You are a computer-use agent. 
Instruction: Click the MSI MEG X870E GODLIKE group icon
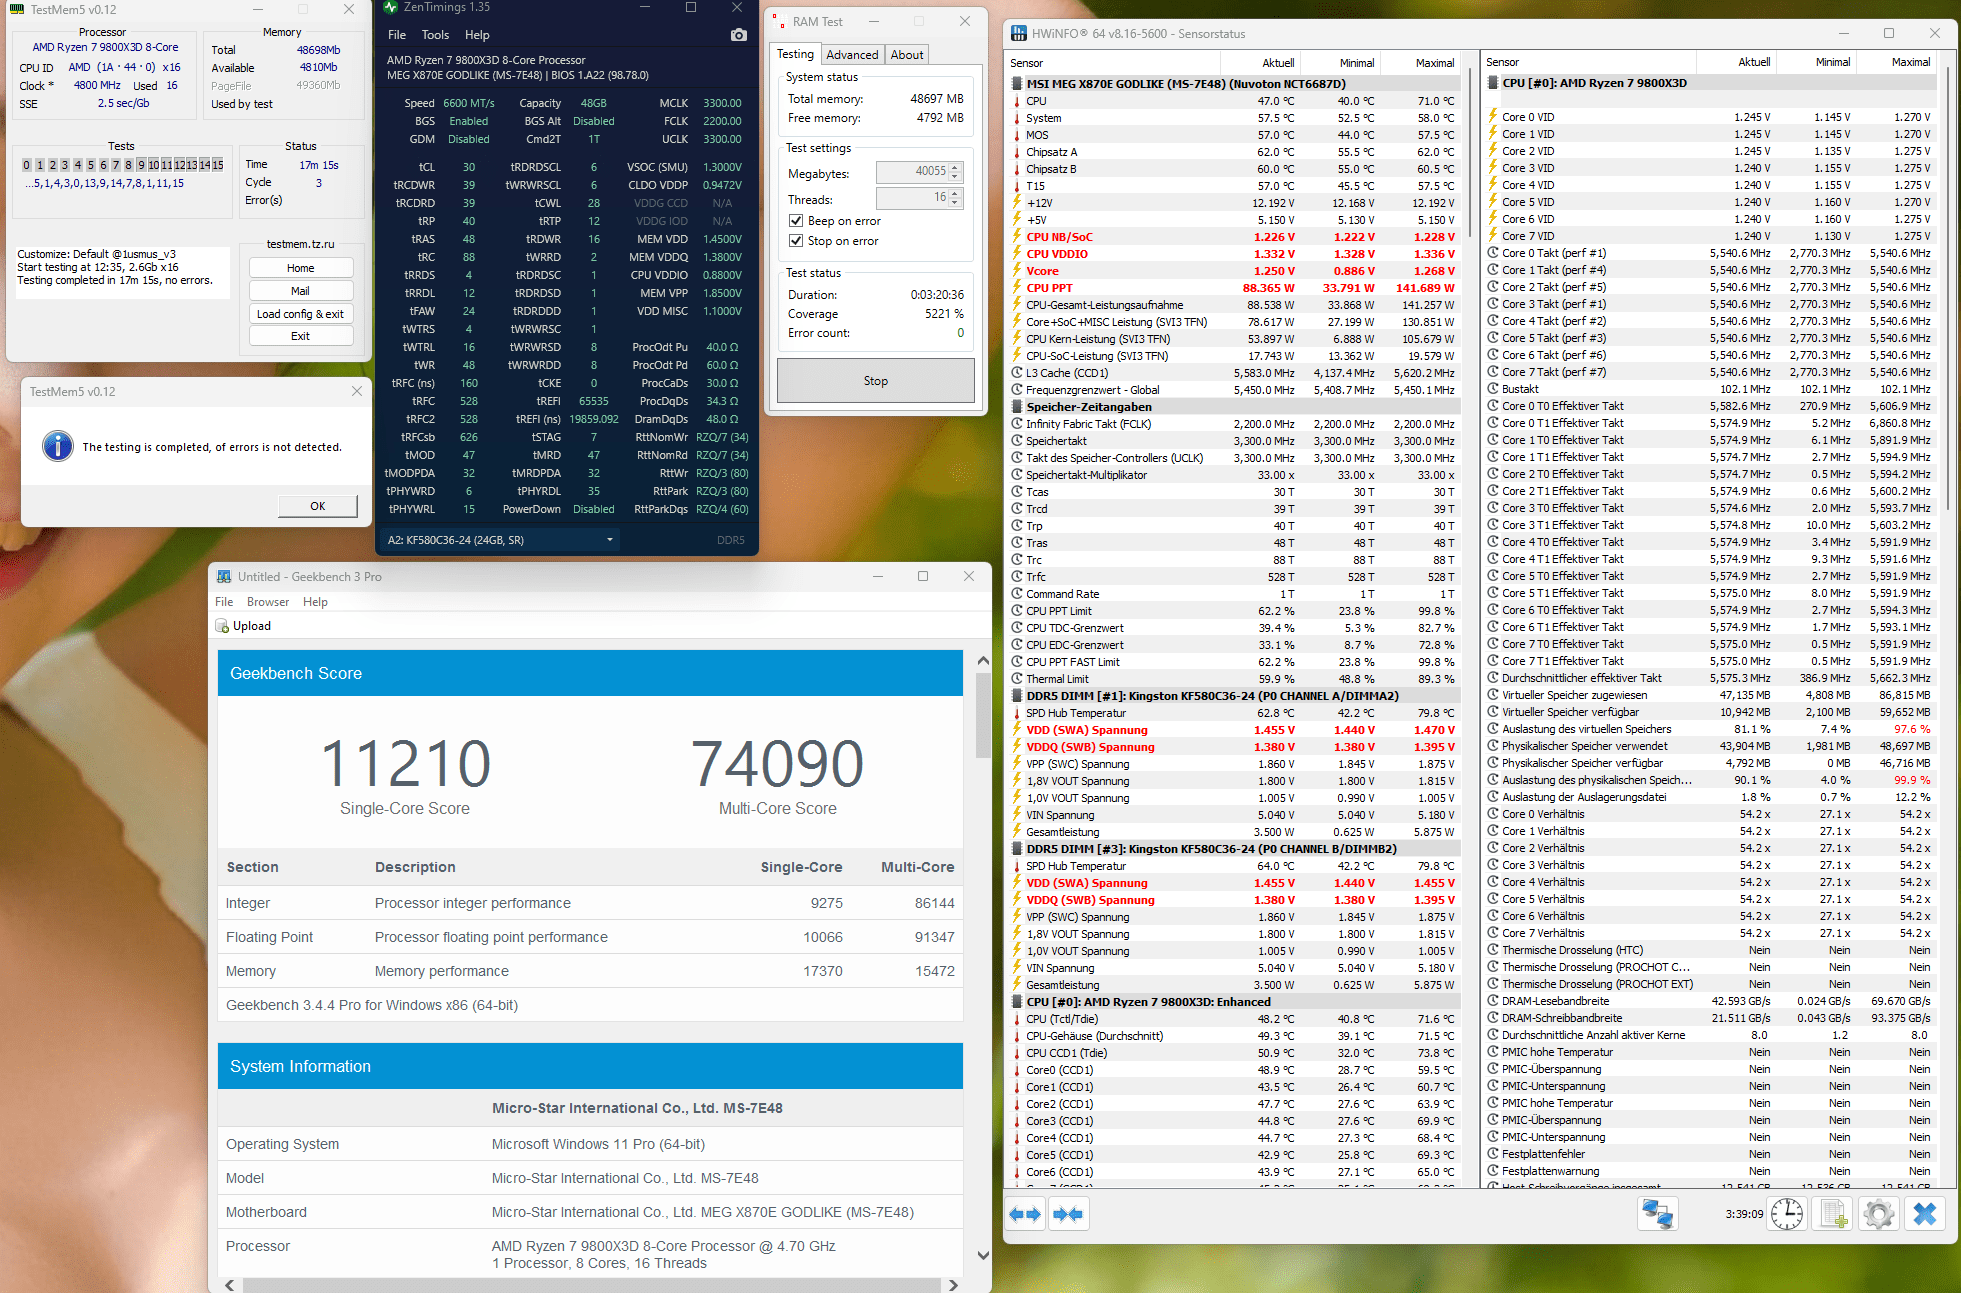[x=1017, y=84]
